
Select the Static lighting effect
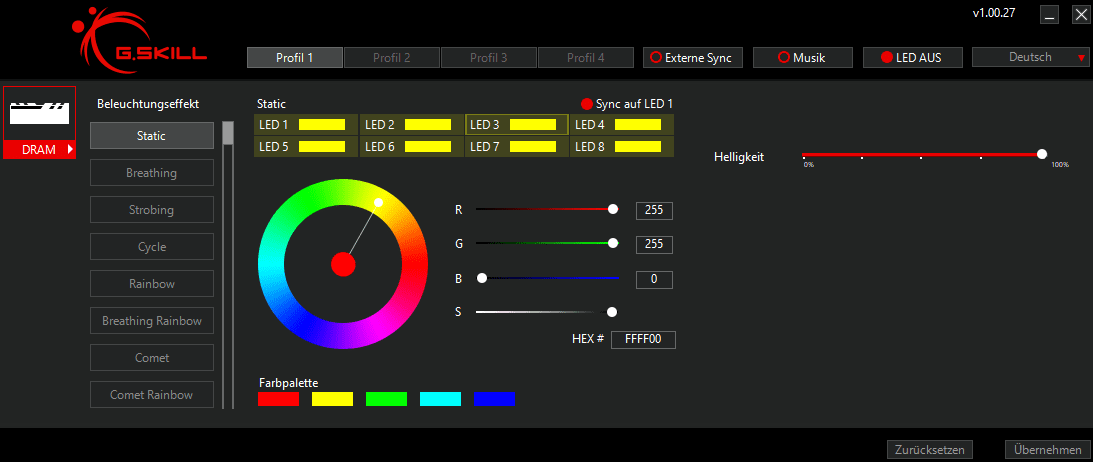point(151,136)
